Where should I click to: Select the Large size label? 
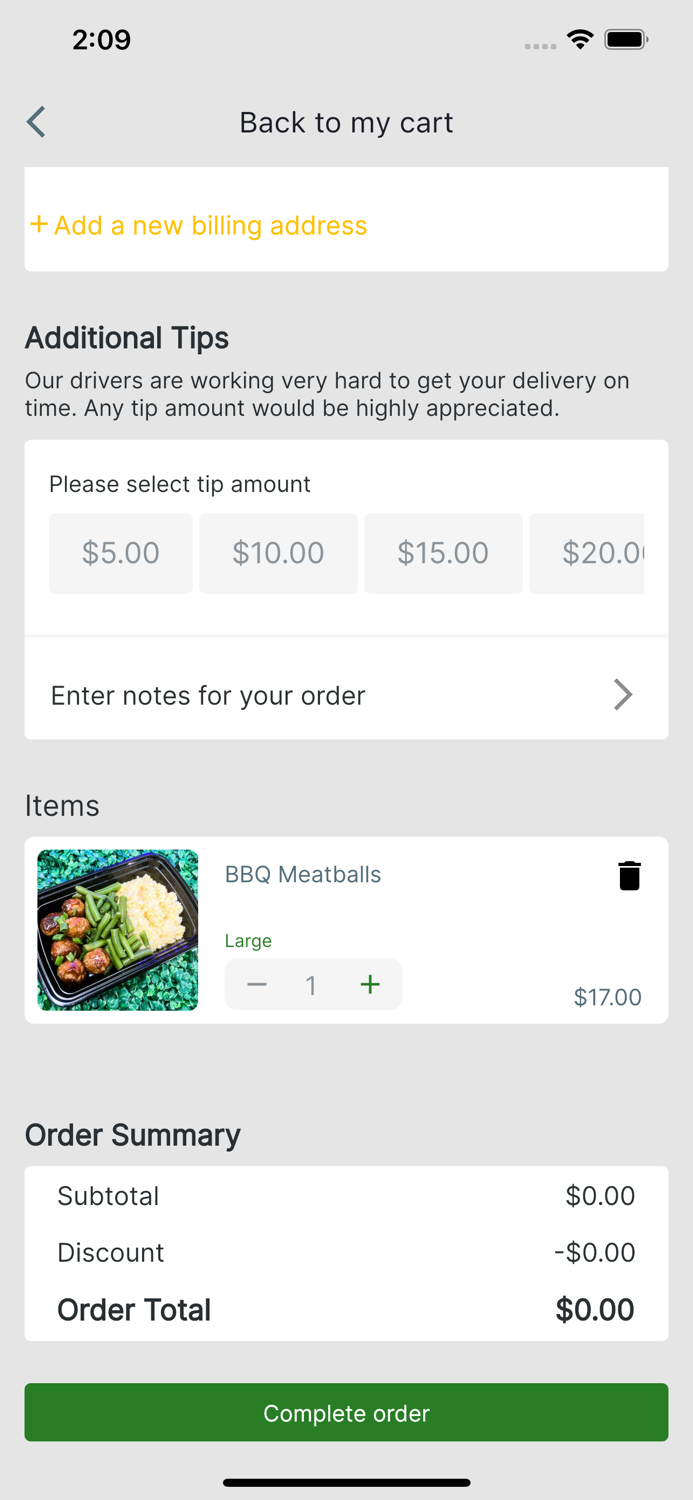coord(248,940)
